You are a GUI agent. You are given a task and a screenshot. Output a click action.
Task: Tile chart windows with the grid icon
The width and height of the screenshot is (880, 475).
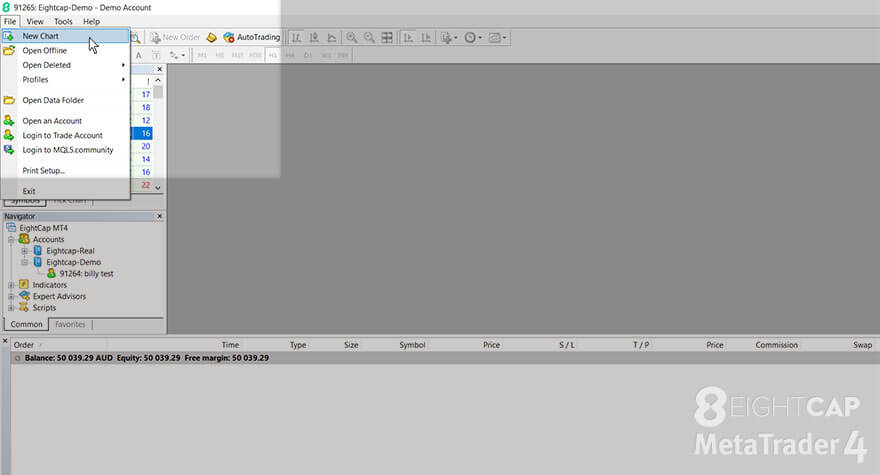coord(387,38)
